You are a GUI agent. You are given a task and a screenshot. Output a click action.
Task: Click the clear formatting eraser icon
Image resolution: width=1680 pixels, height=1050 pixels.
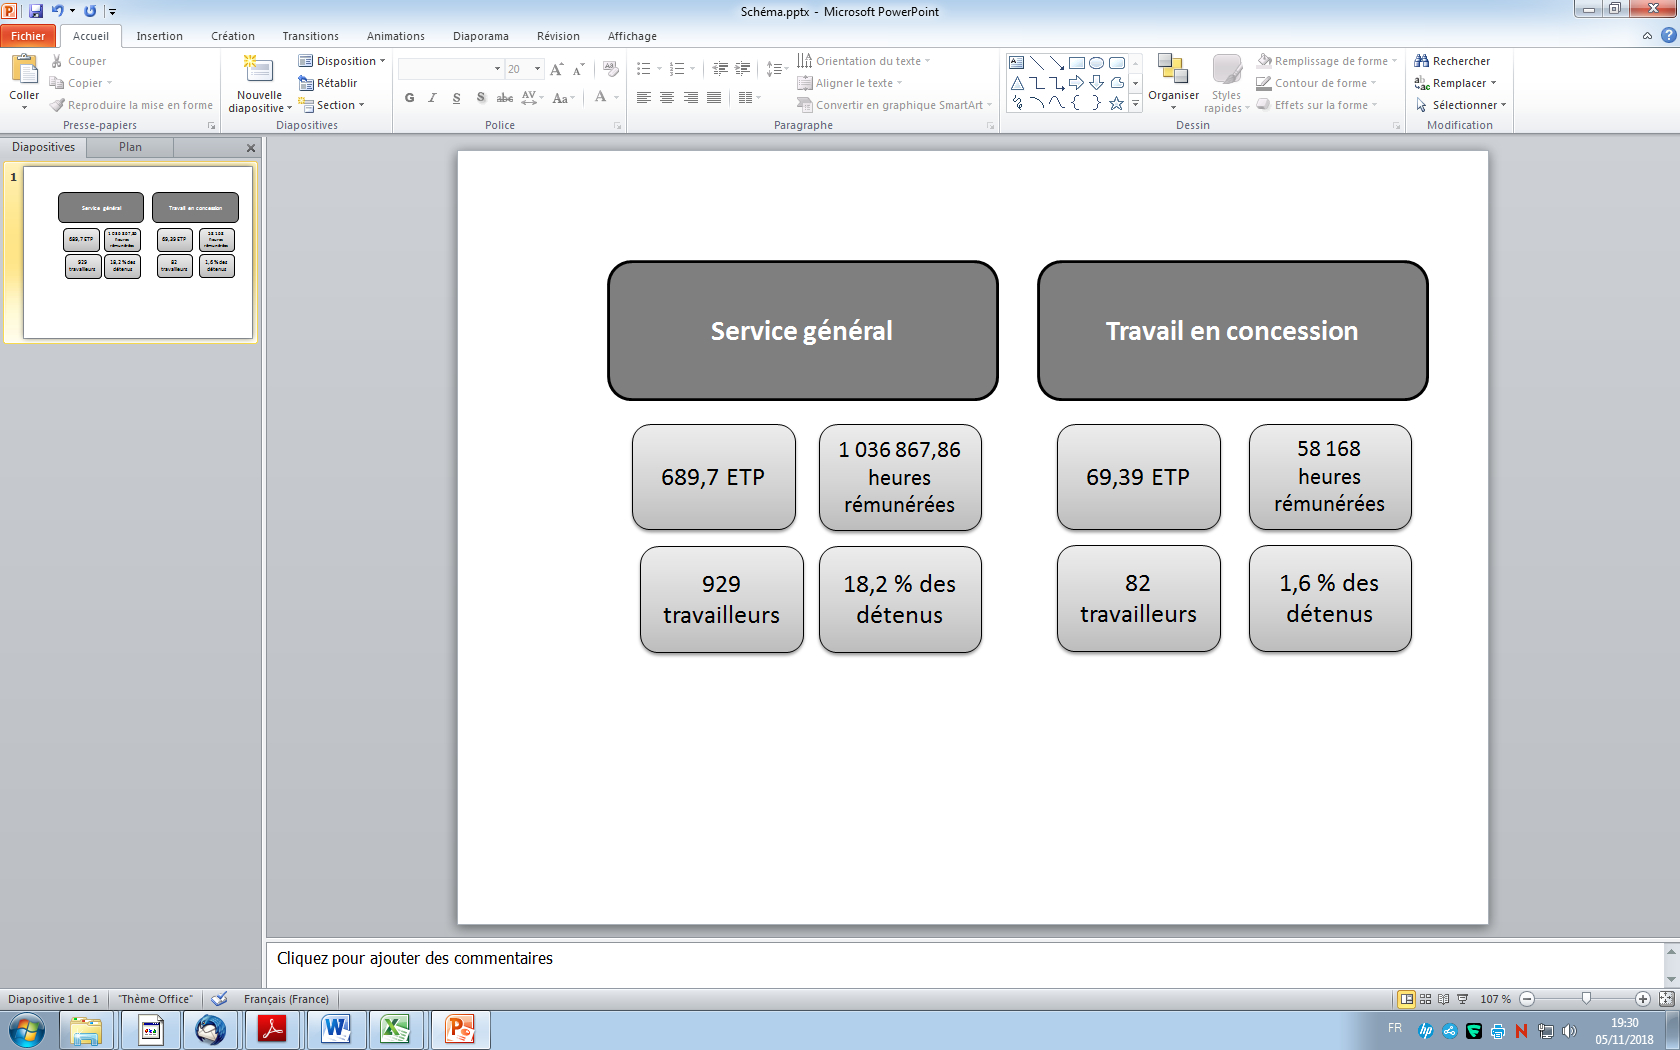click(x=610, y=69)
